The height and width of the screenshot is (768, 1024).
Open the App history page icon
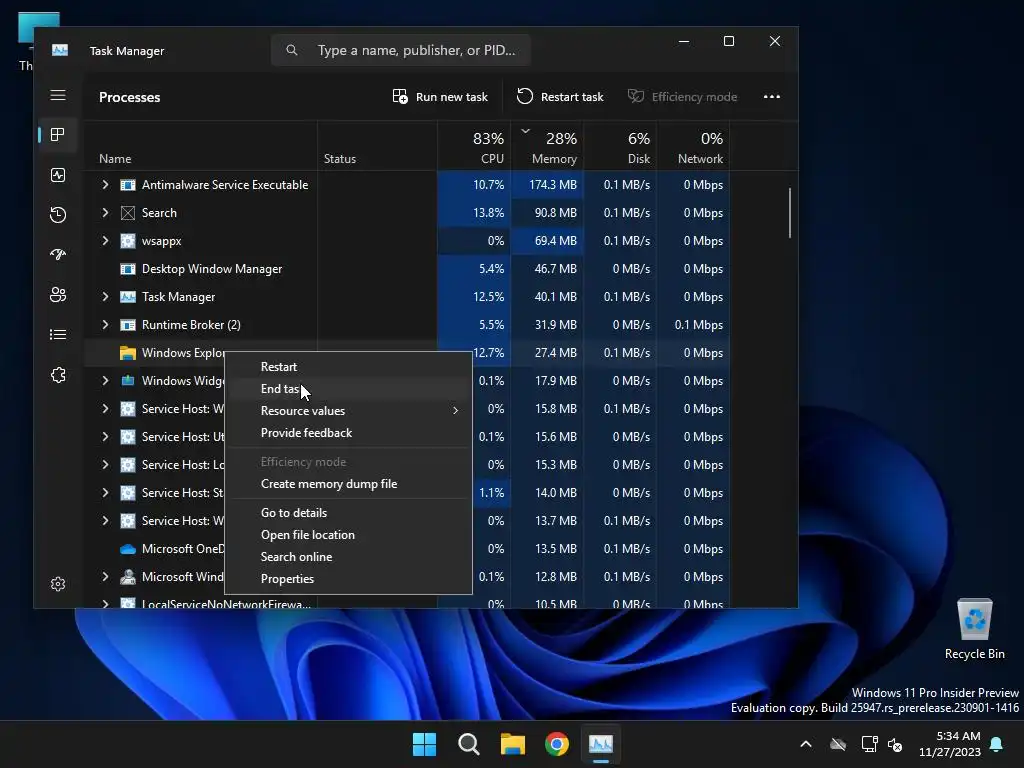pos(58,215)
